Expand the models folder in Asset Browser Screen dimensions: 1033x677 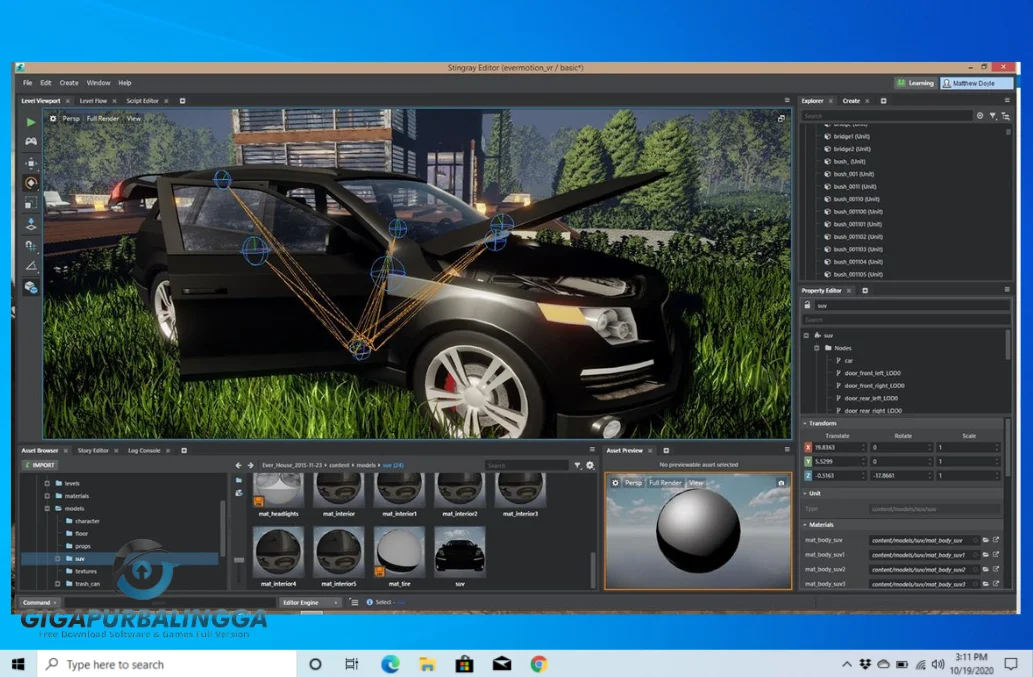click(45, 510)
